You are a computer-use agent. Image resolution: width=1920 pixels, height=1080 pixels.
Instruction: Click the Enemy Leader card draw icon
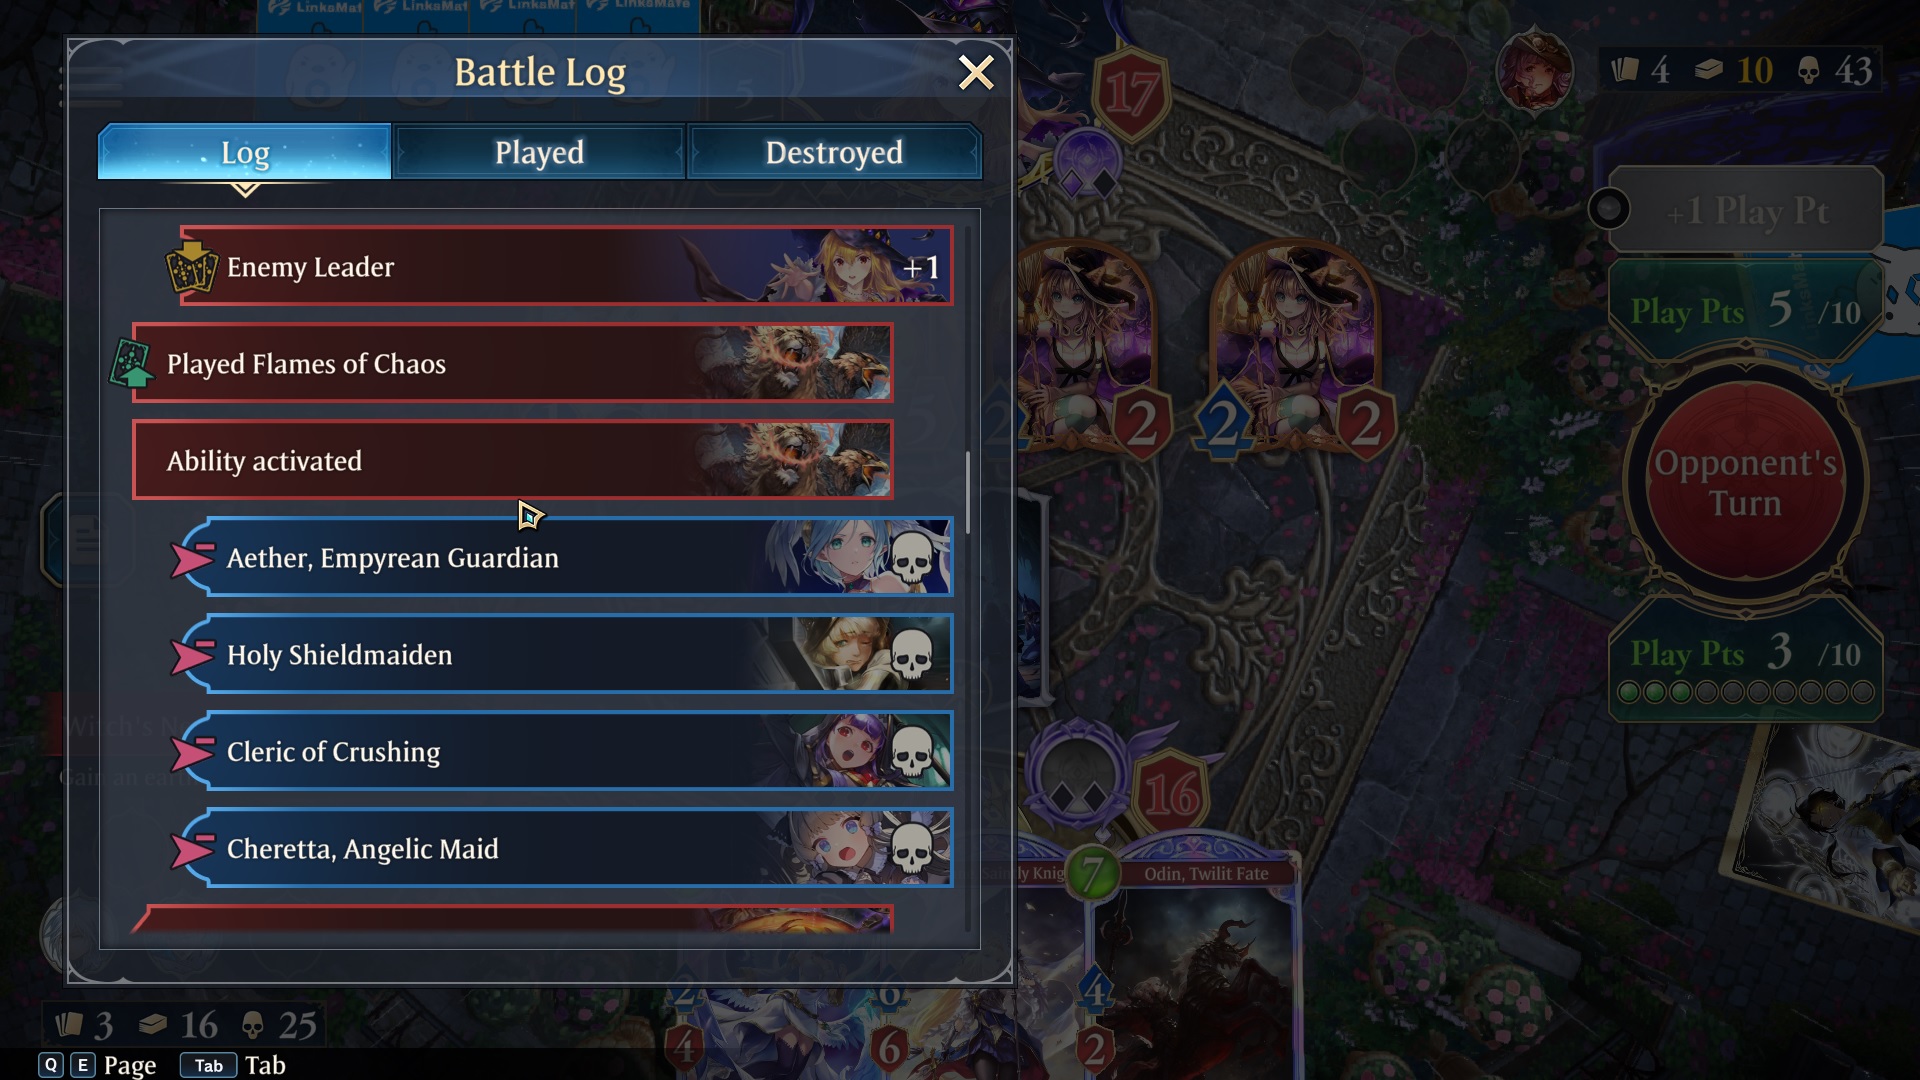pyautogui.click(x=191, y=266)
